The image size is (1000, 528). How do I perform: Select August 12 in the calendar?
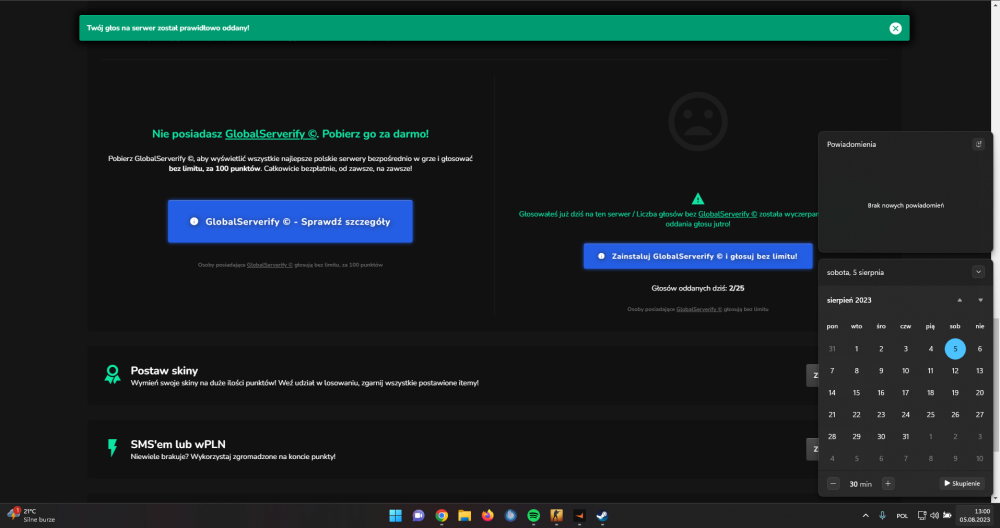click(955, 370)
